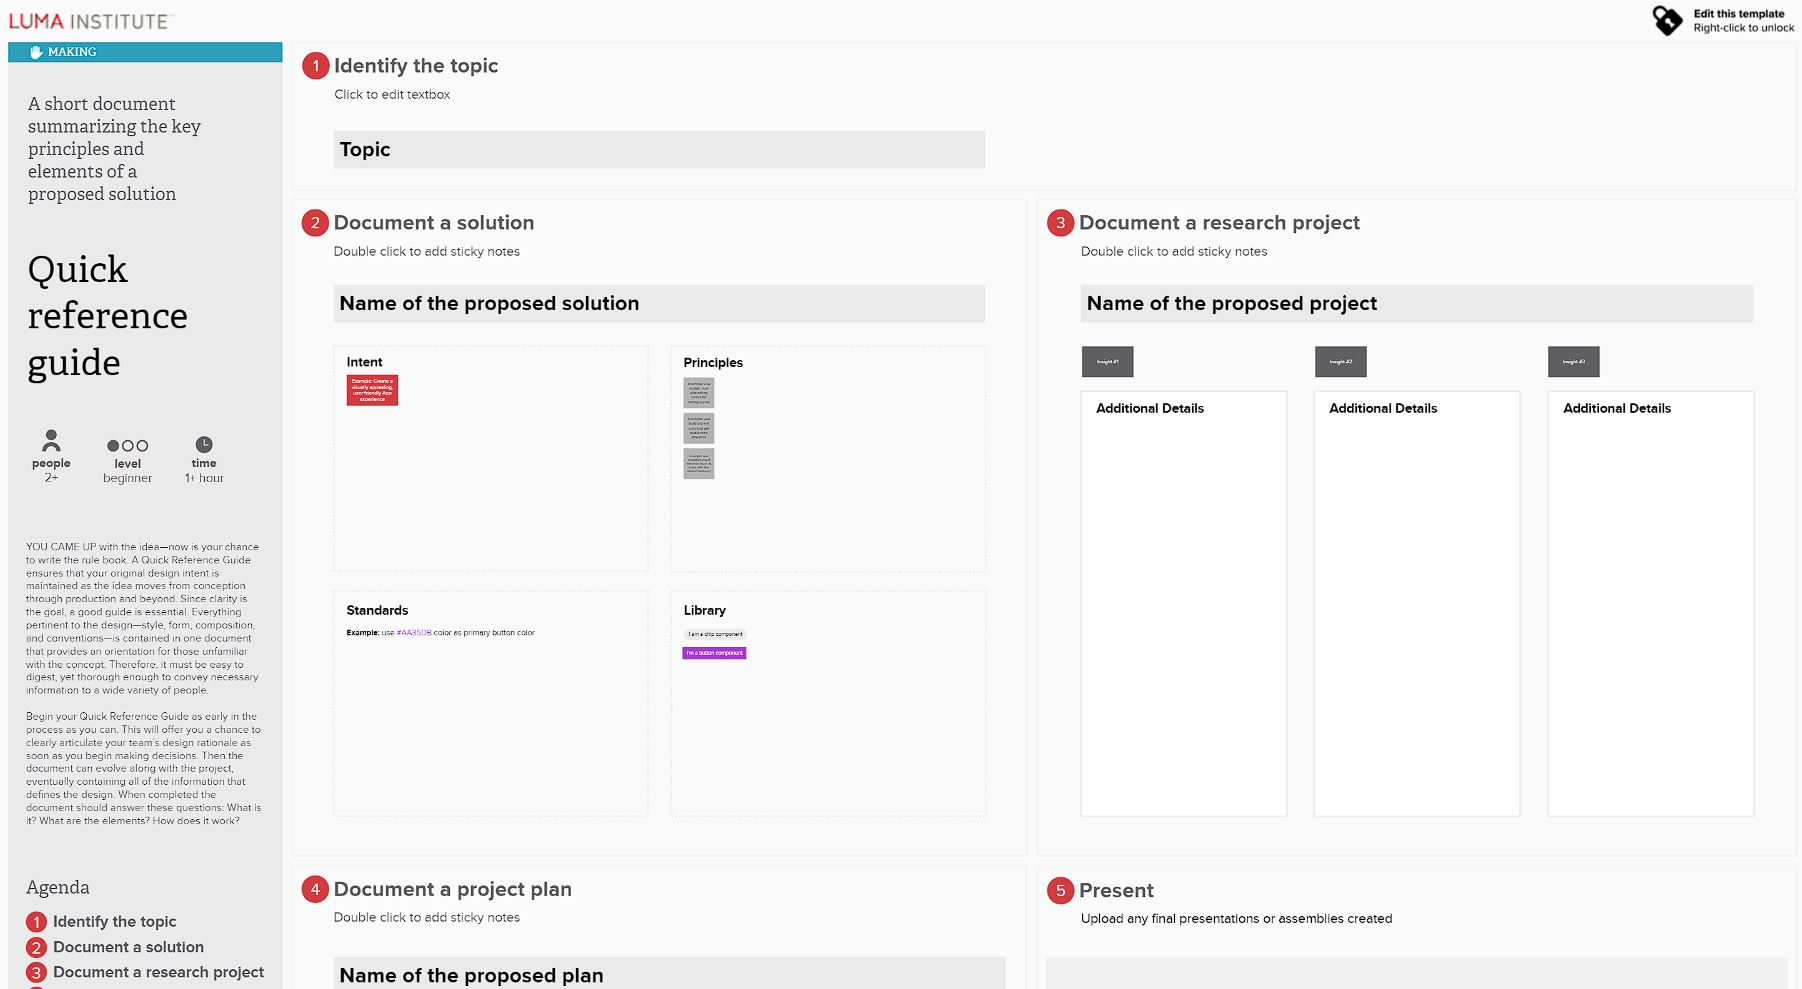Click the Name of the proposed plan field
The height and width of the screenshot is (989, 1802).
669,973
